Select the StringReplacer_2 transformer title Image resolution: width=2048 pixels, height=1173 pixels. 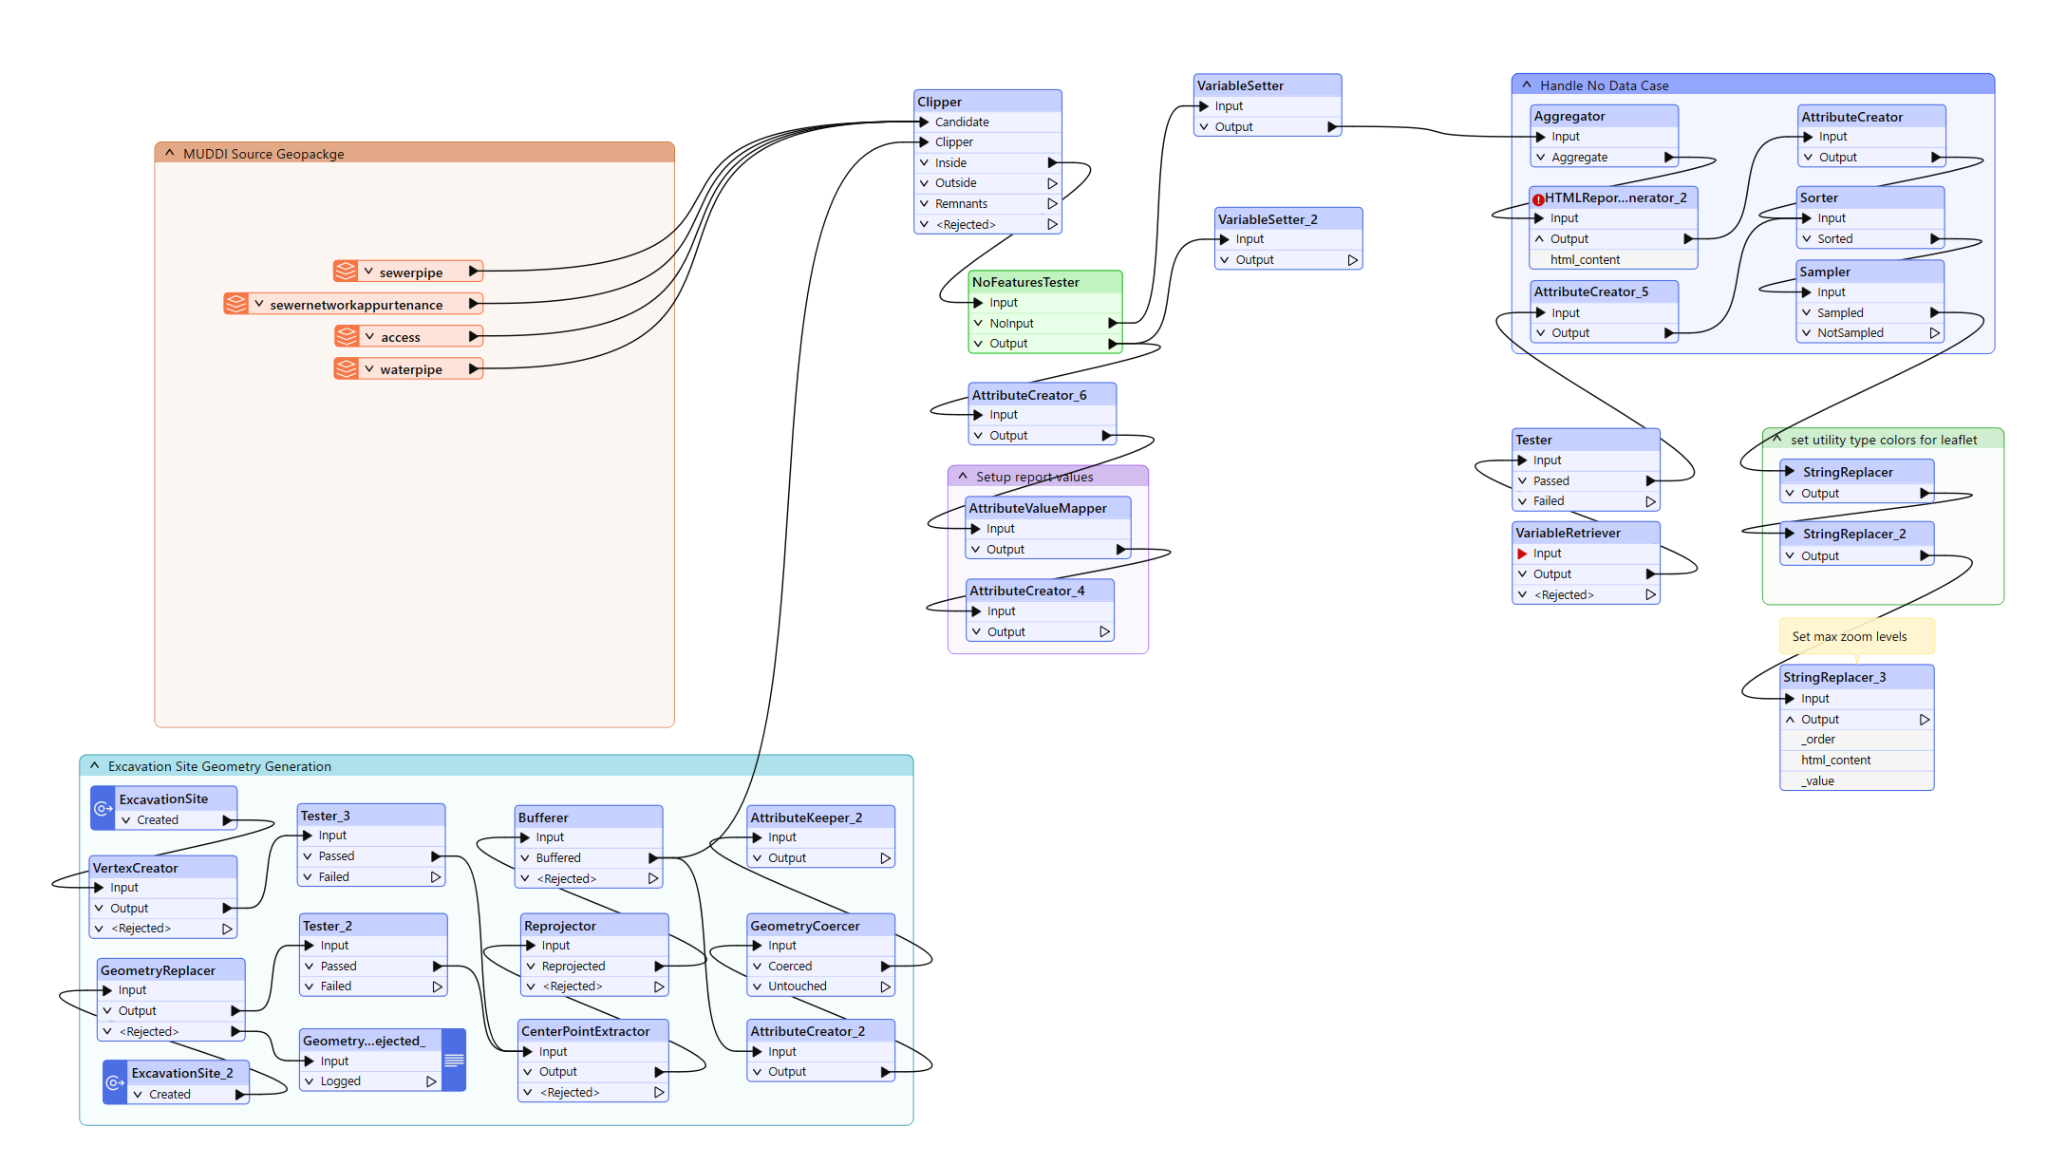coord(1854,534)
